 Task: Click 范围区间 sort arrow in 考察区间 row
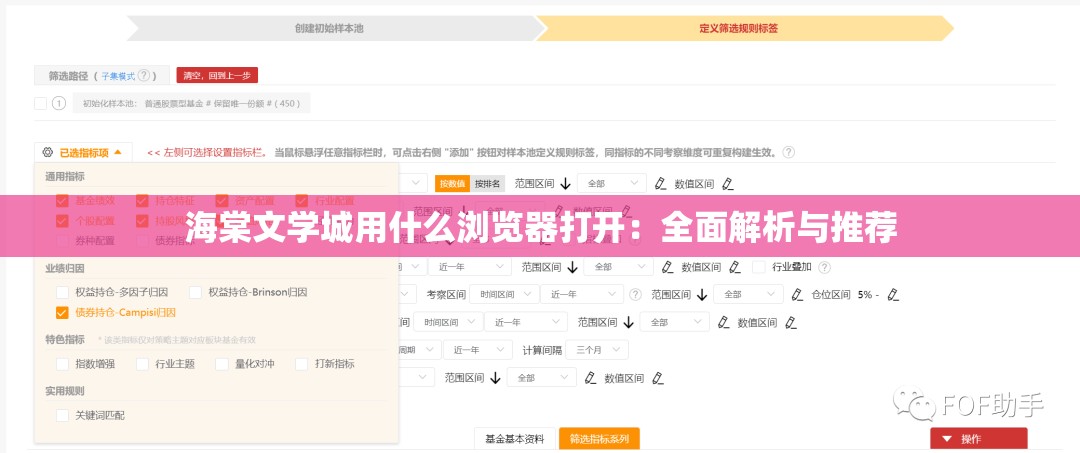pos(702,295)
